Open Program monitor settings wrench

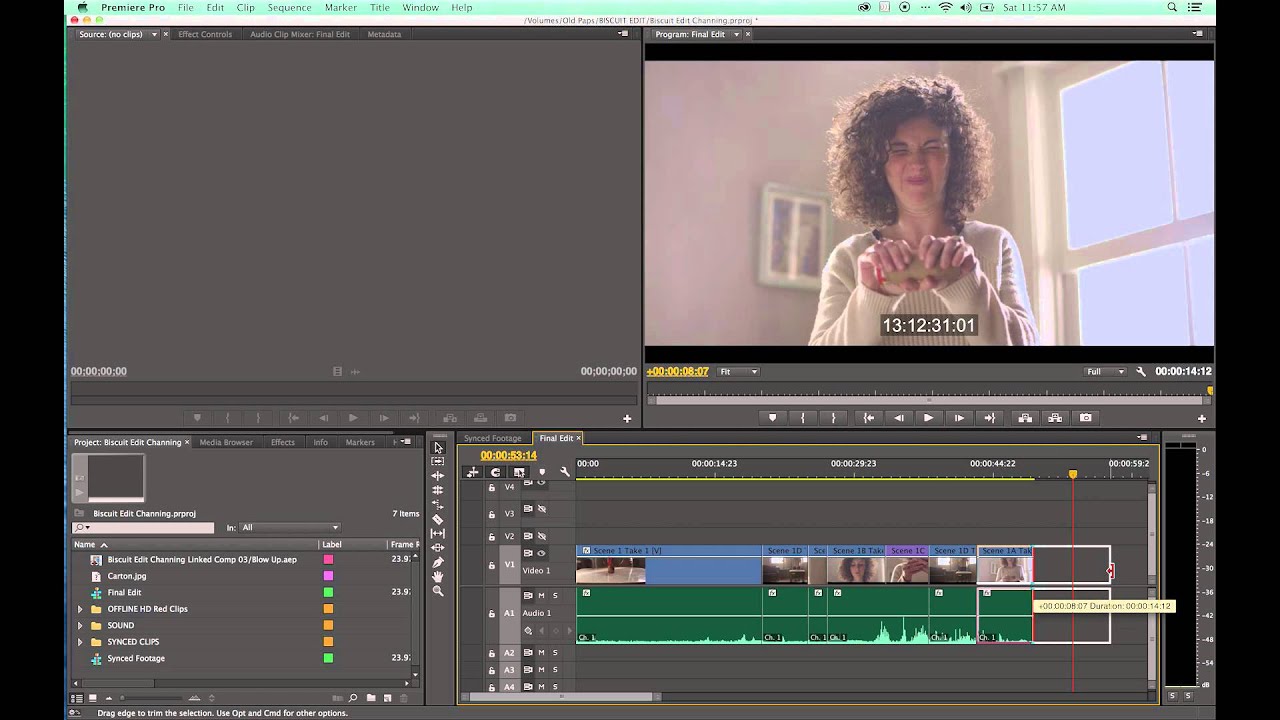[x=1141, y=371]
